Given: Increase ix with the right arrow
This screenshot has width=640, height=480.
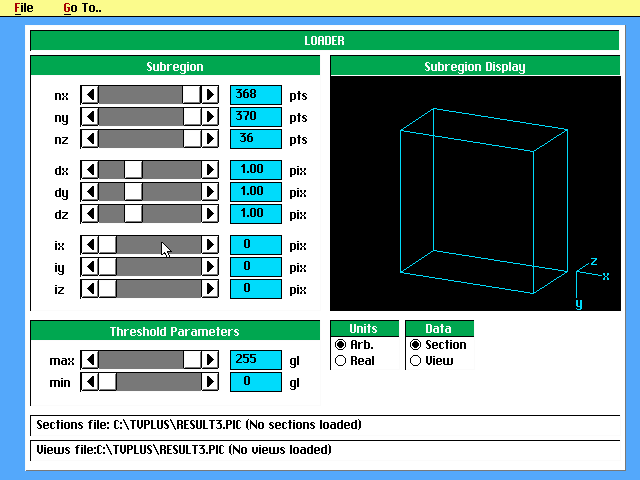Looking at the screenshot, I should tap(210, 245).
